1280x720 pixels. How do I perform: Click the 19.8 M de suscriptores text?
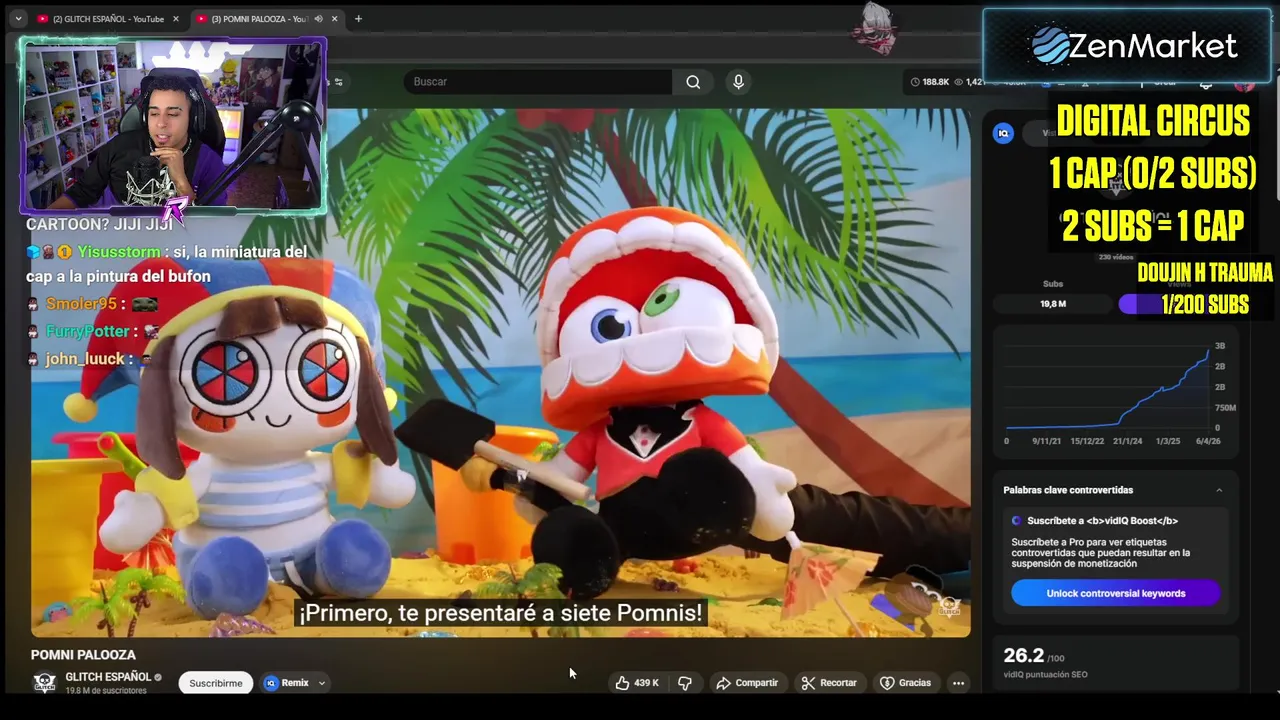[106, 691]
